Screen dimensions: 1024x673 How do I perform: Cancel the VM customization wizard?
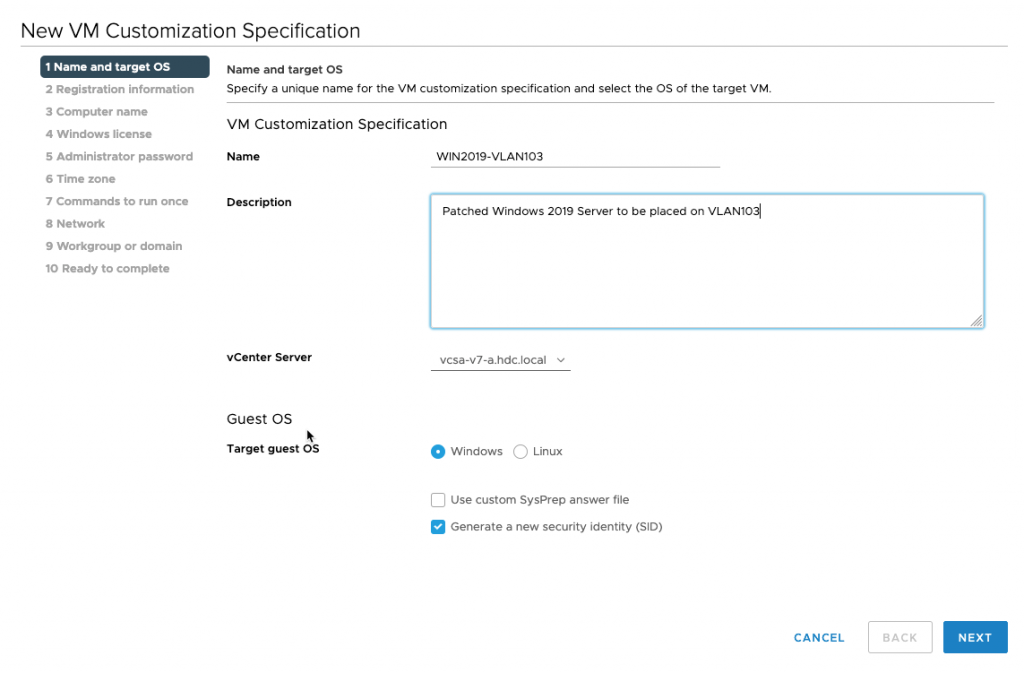click(818, 637)
